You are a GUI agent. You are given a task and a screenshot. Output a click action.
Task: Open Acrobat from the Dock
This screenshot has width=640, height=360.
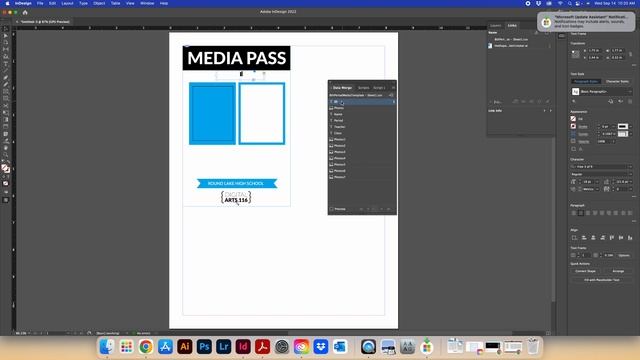pos(262,347)
